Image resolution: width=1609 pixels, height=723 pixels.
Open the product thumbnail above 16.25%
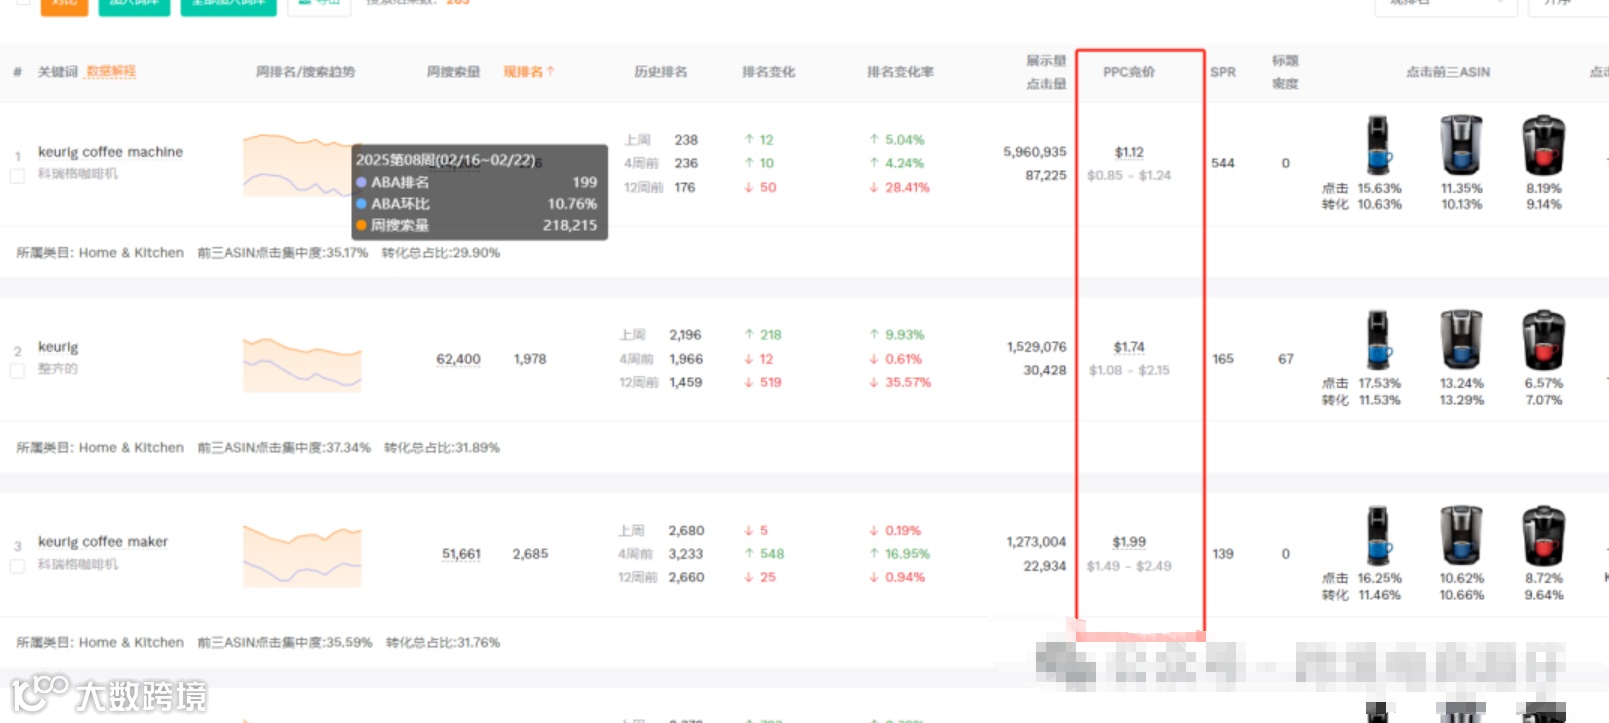[1379, 536]
